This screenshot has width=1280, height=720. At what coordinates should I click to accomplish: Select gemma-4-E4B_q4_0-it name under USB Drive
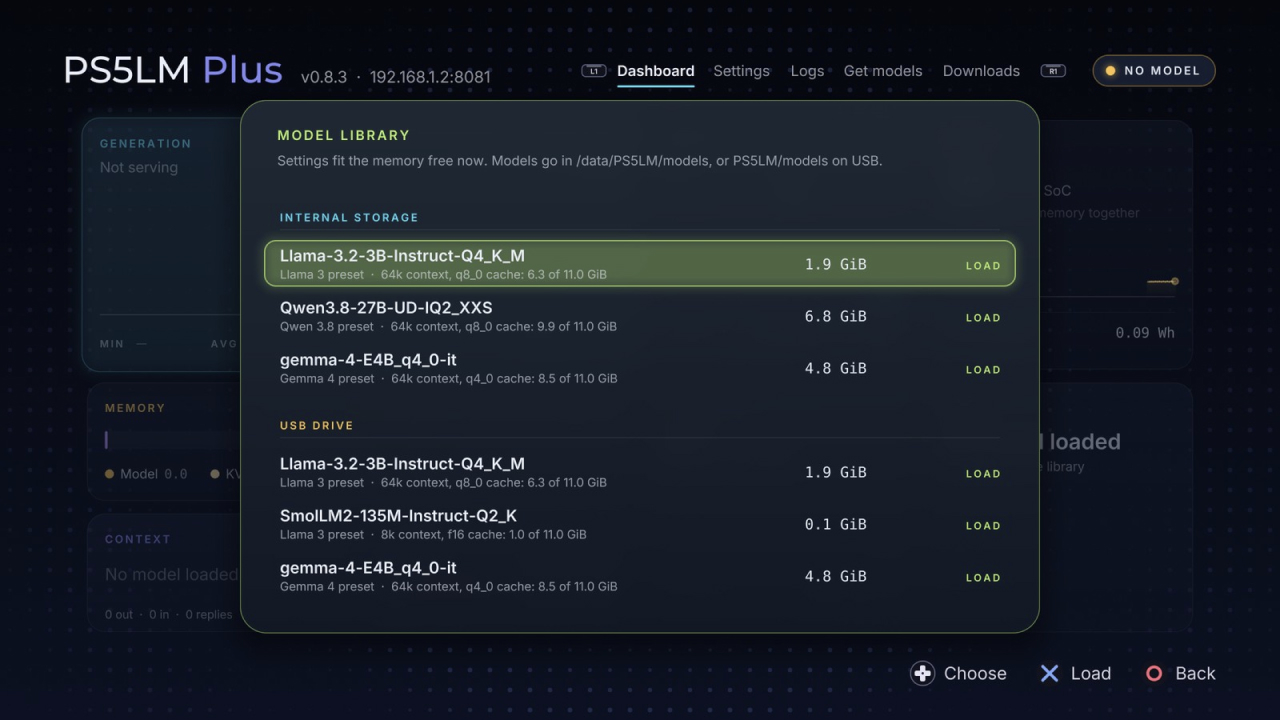(368, 568)
